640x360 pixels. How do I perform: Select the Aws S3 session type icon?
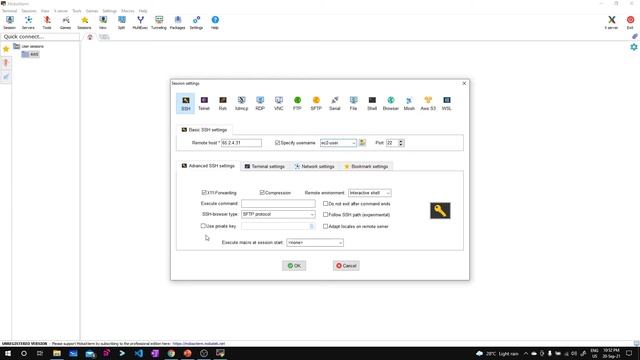[428, 103]
